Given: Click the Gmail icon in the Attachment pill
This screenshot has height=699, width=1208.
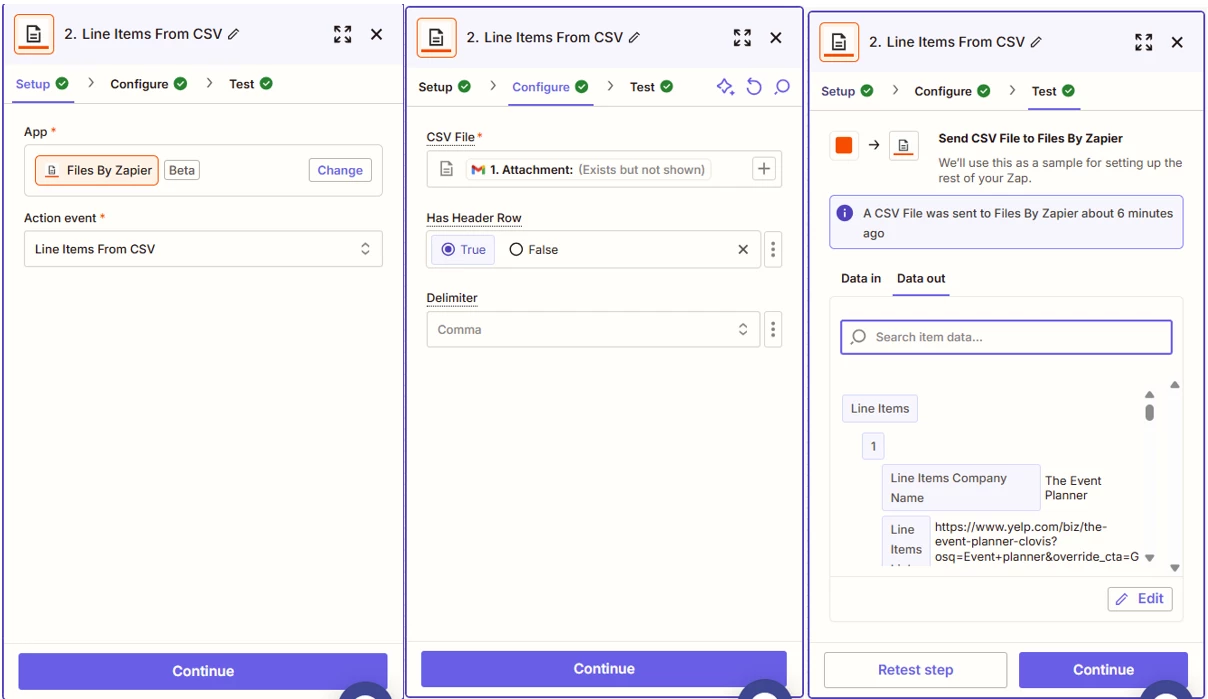Looking at the screenshot, I should tap(478, 170).
